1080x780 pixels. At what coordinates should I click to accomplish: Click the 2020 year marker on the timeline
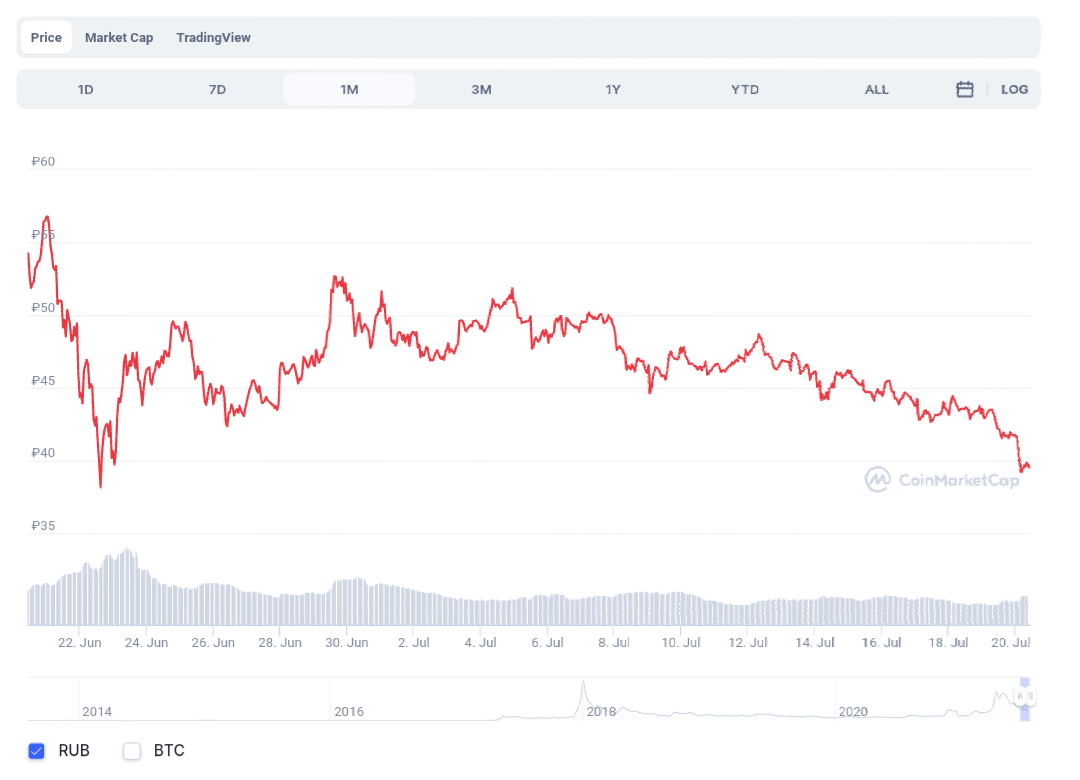[x=855, y=711]
